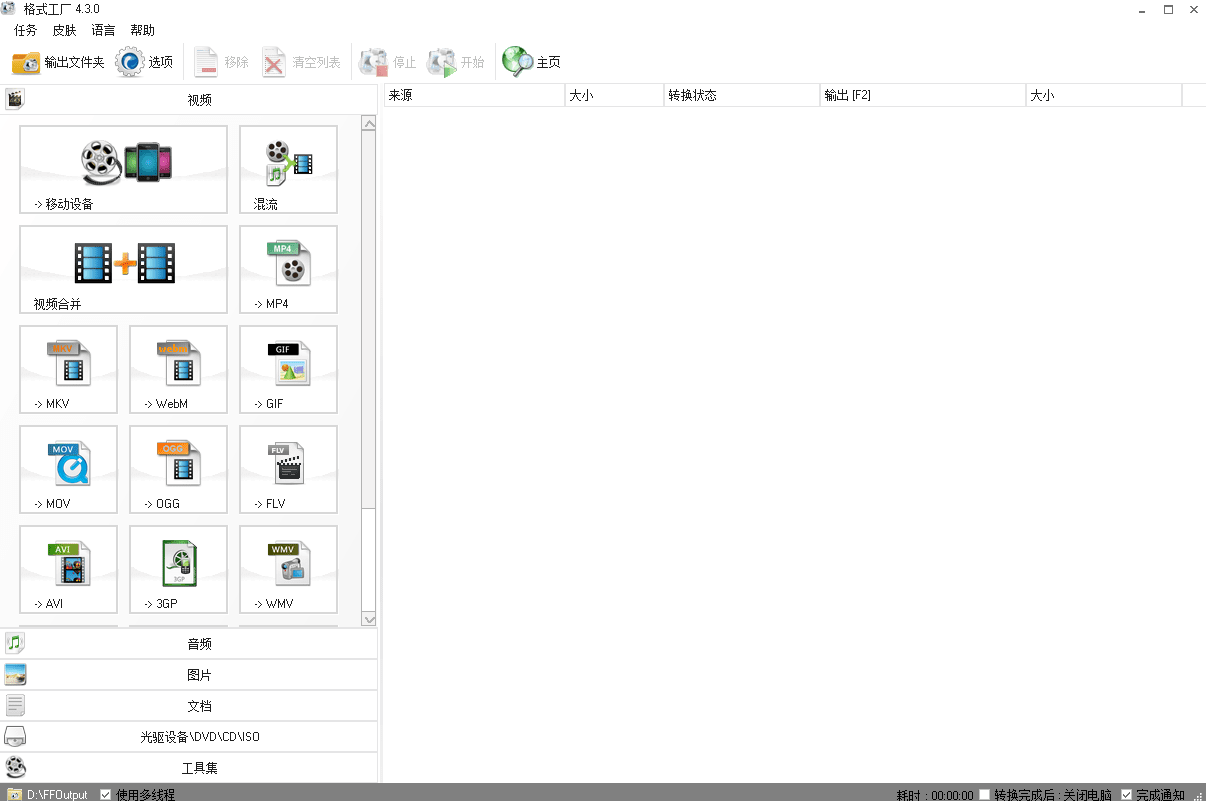Open the 任务 task menu
Viewport: 1206px width, 801px height.
click(25, 30)
